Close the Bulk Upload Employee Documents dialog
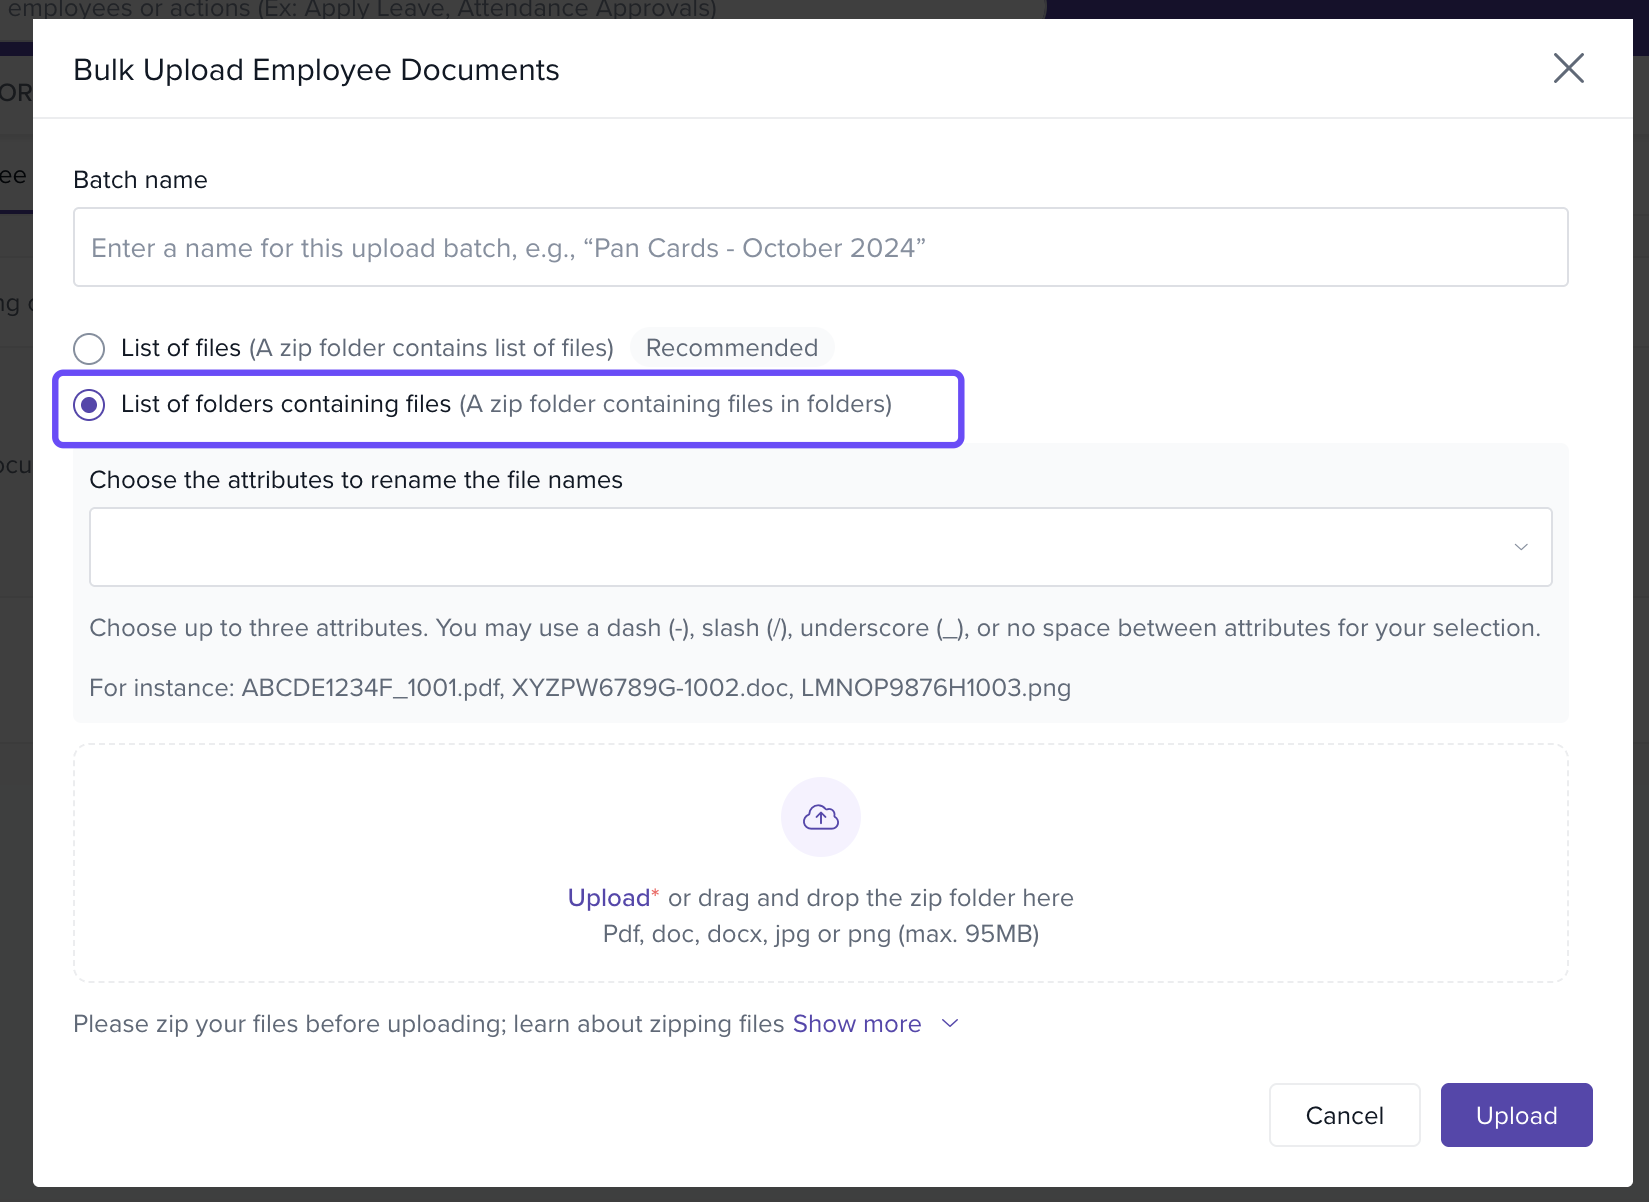1649x1202 pixels. [x=1568, y=69]
